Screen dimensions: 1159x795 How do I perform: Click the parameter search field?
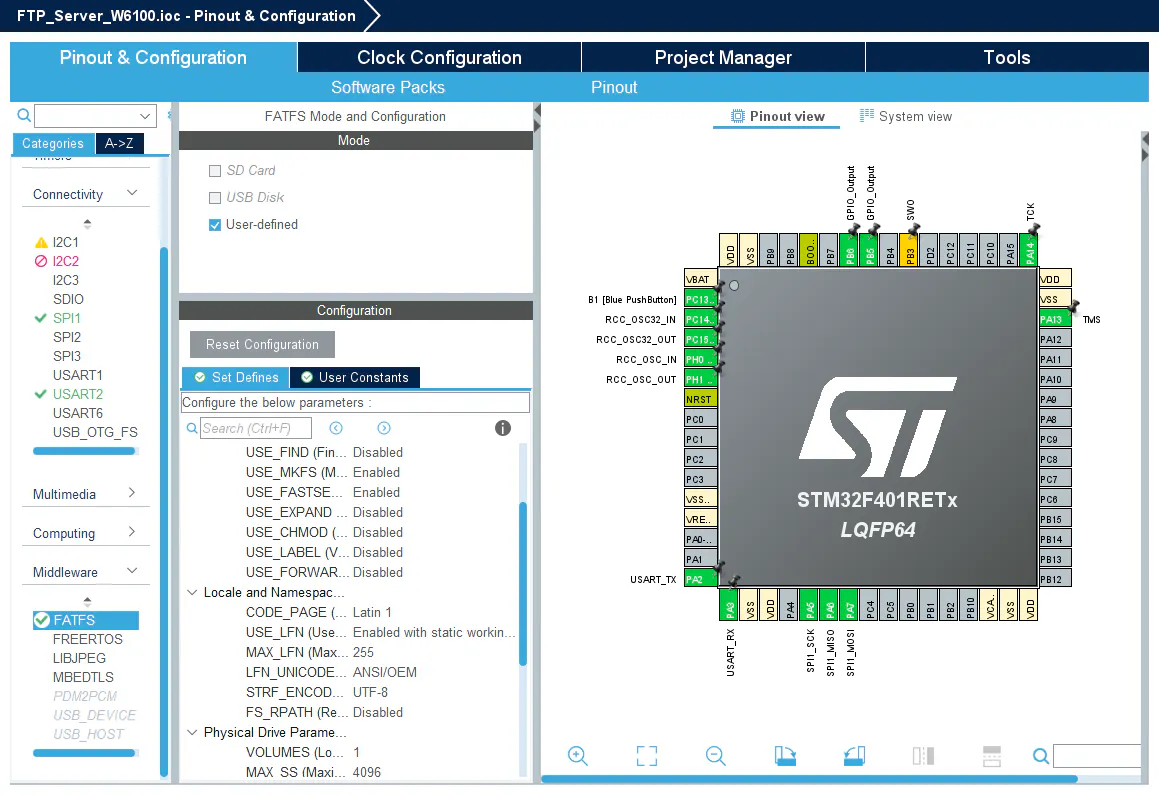pyautogui.click(x=256, y=428)
